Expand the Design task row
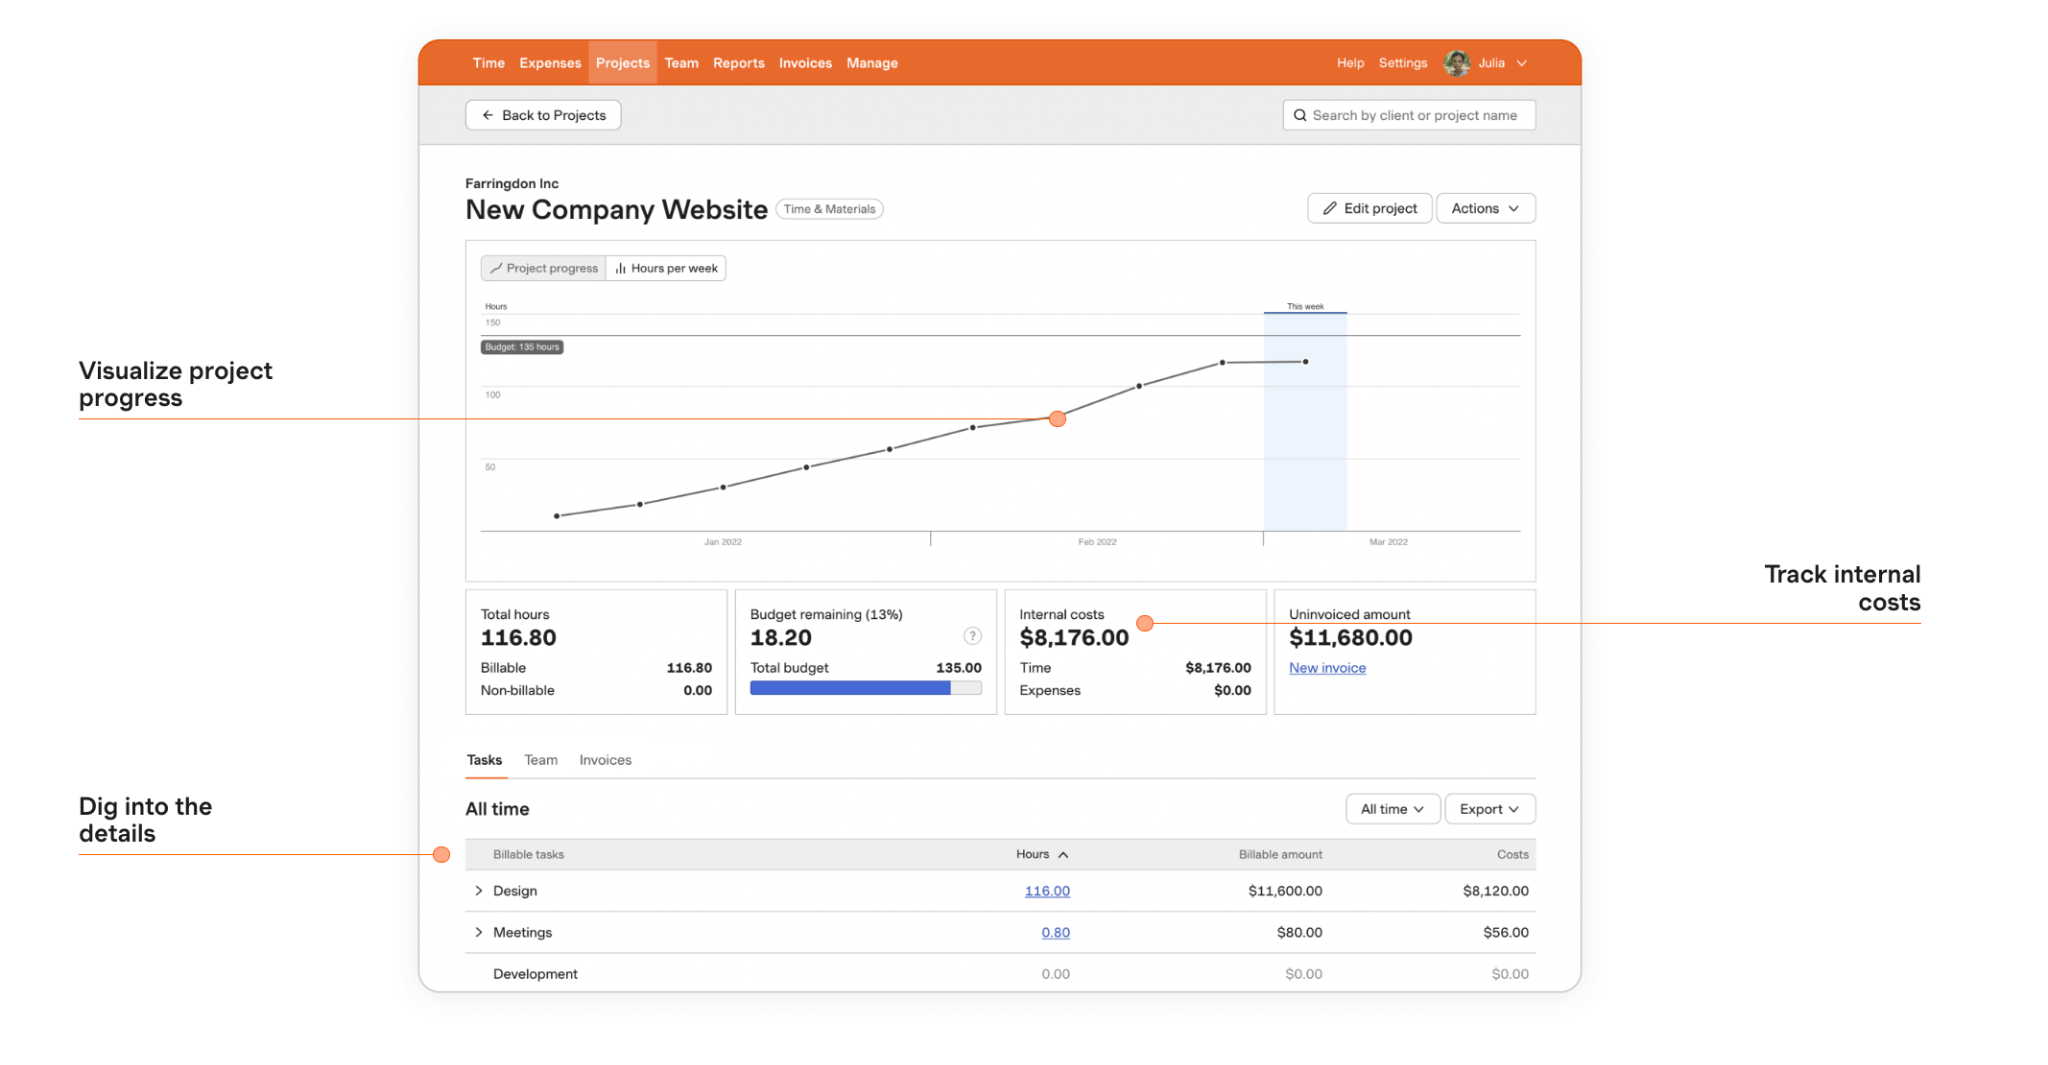 pos(479,891)
